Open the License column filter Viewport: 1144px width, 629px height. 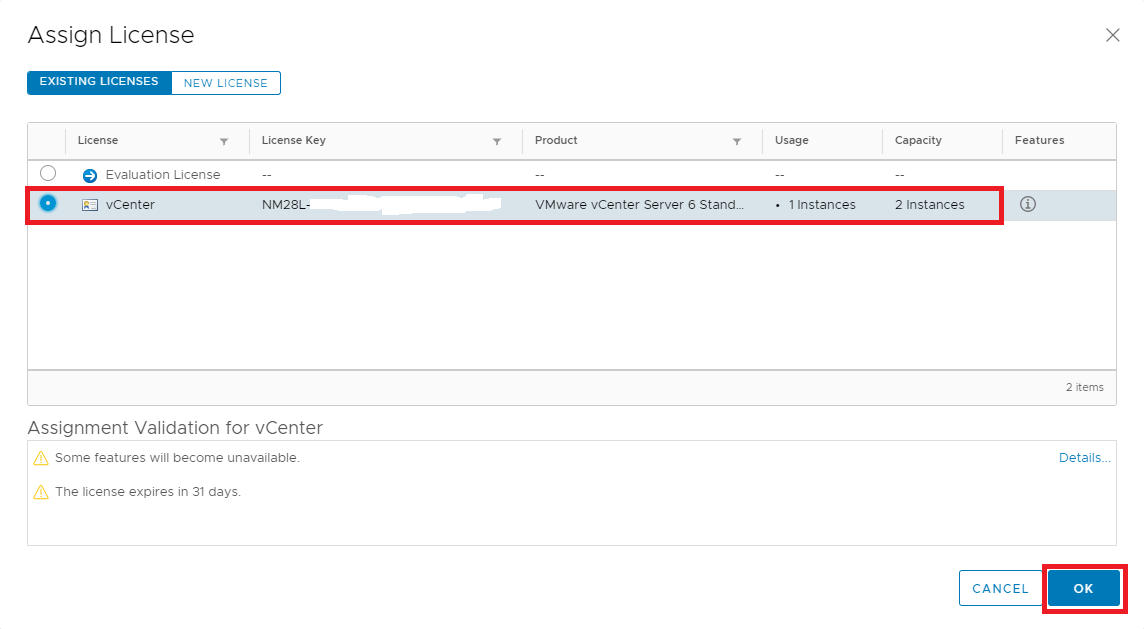click(224, 141)
